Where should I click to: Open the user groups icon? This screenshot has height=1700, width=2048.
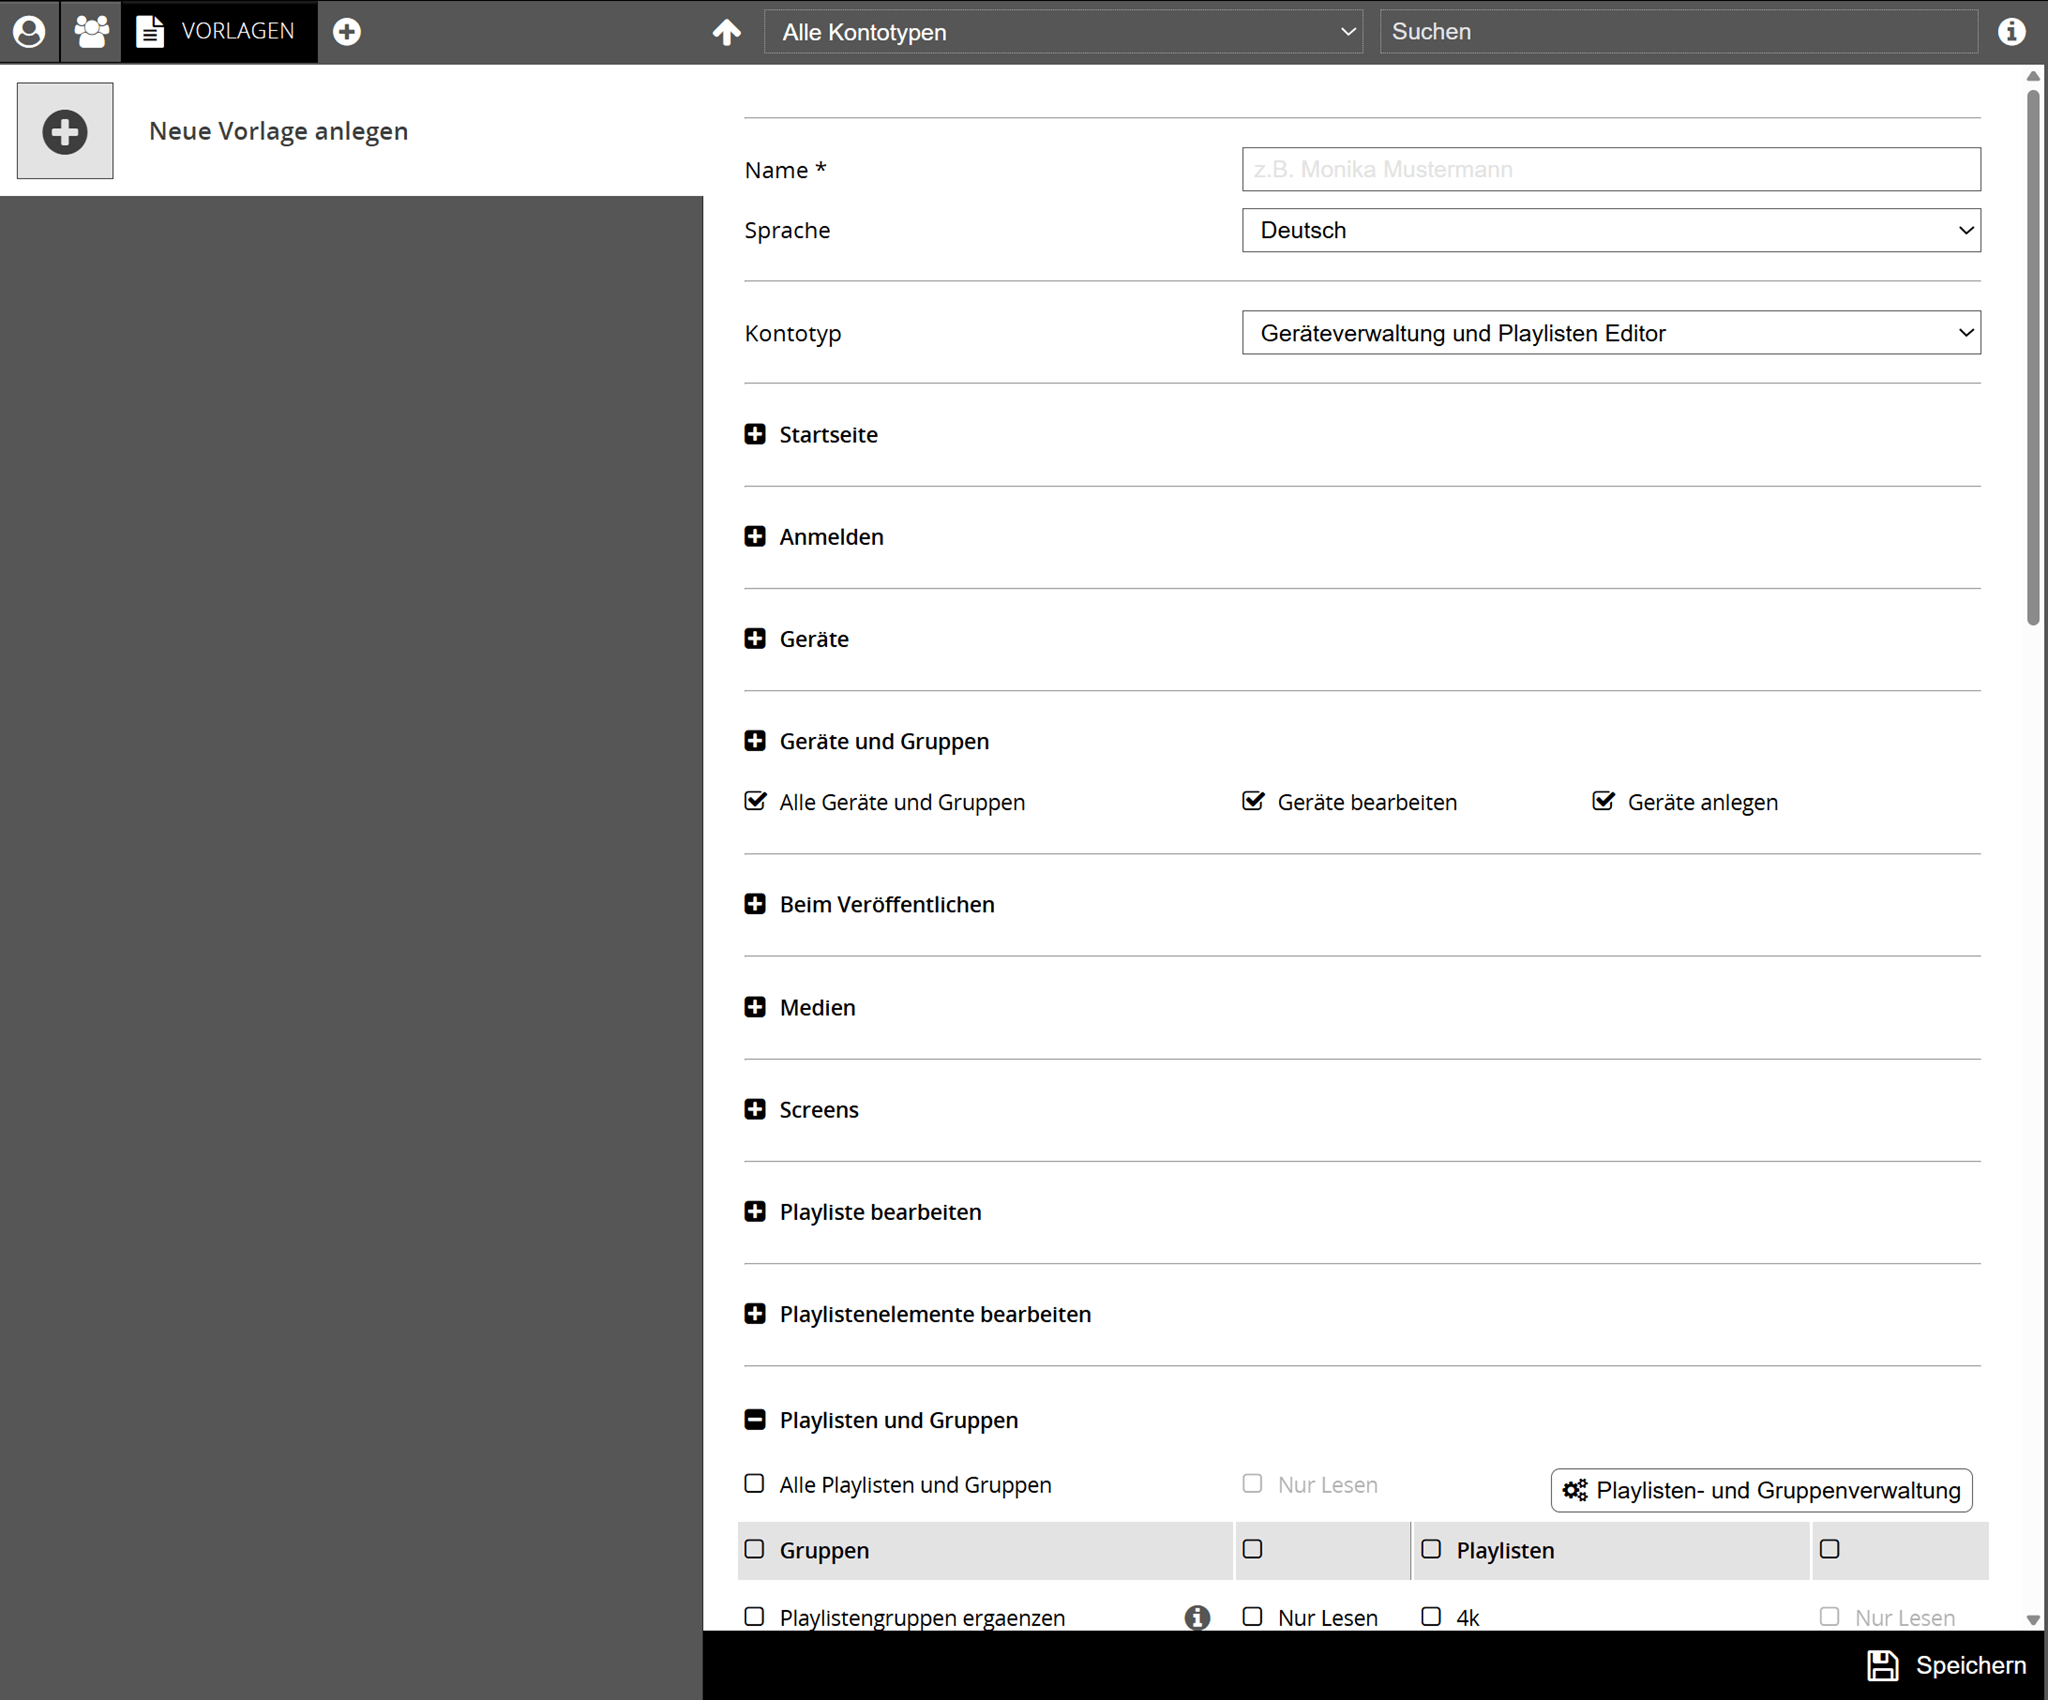tap(91, 31)
